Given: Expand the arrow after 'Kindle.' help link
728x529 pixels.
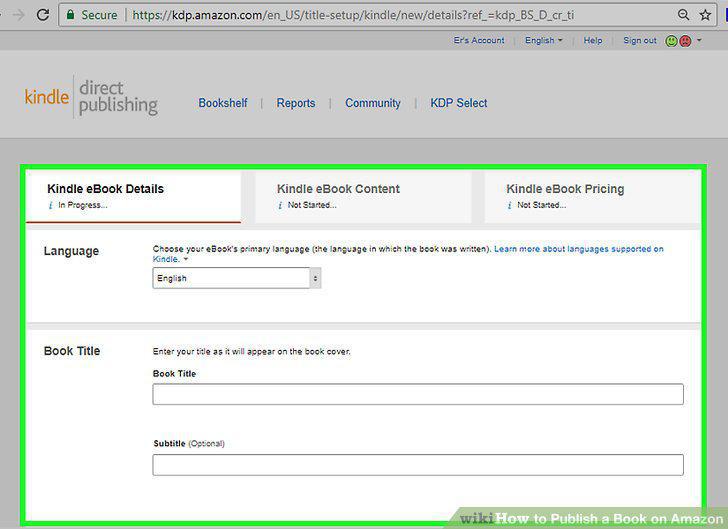Looking at the screenshot, I should [186, 259].
